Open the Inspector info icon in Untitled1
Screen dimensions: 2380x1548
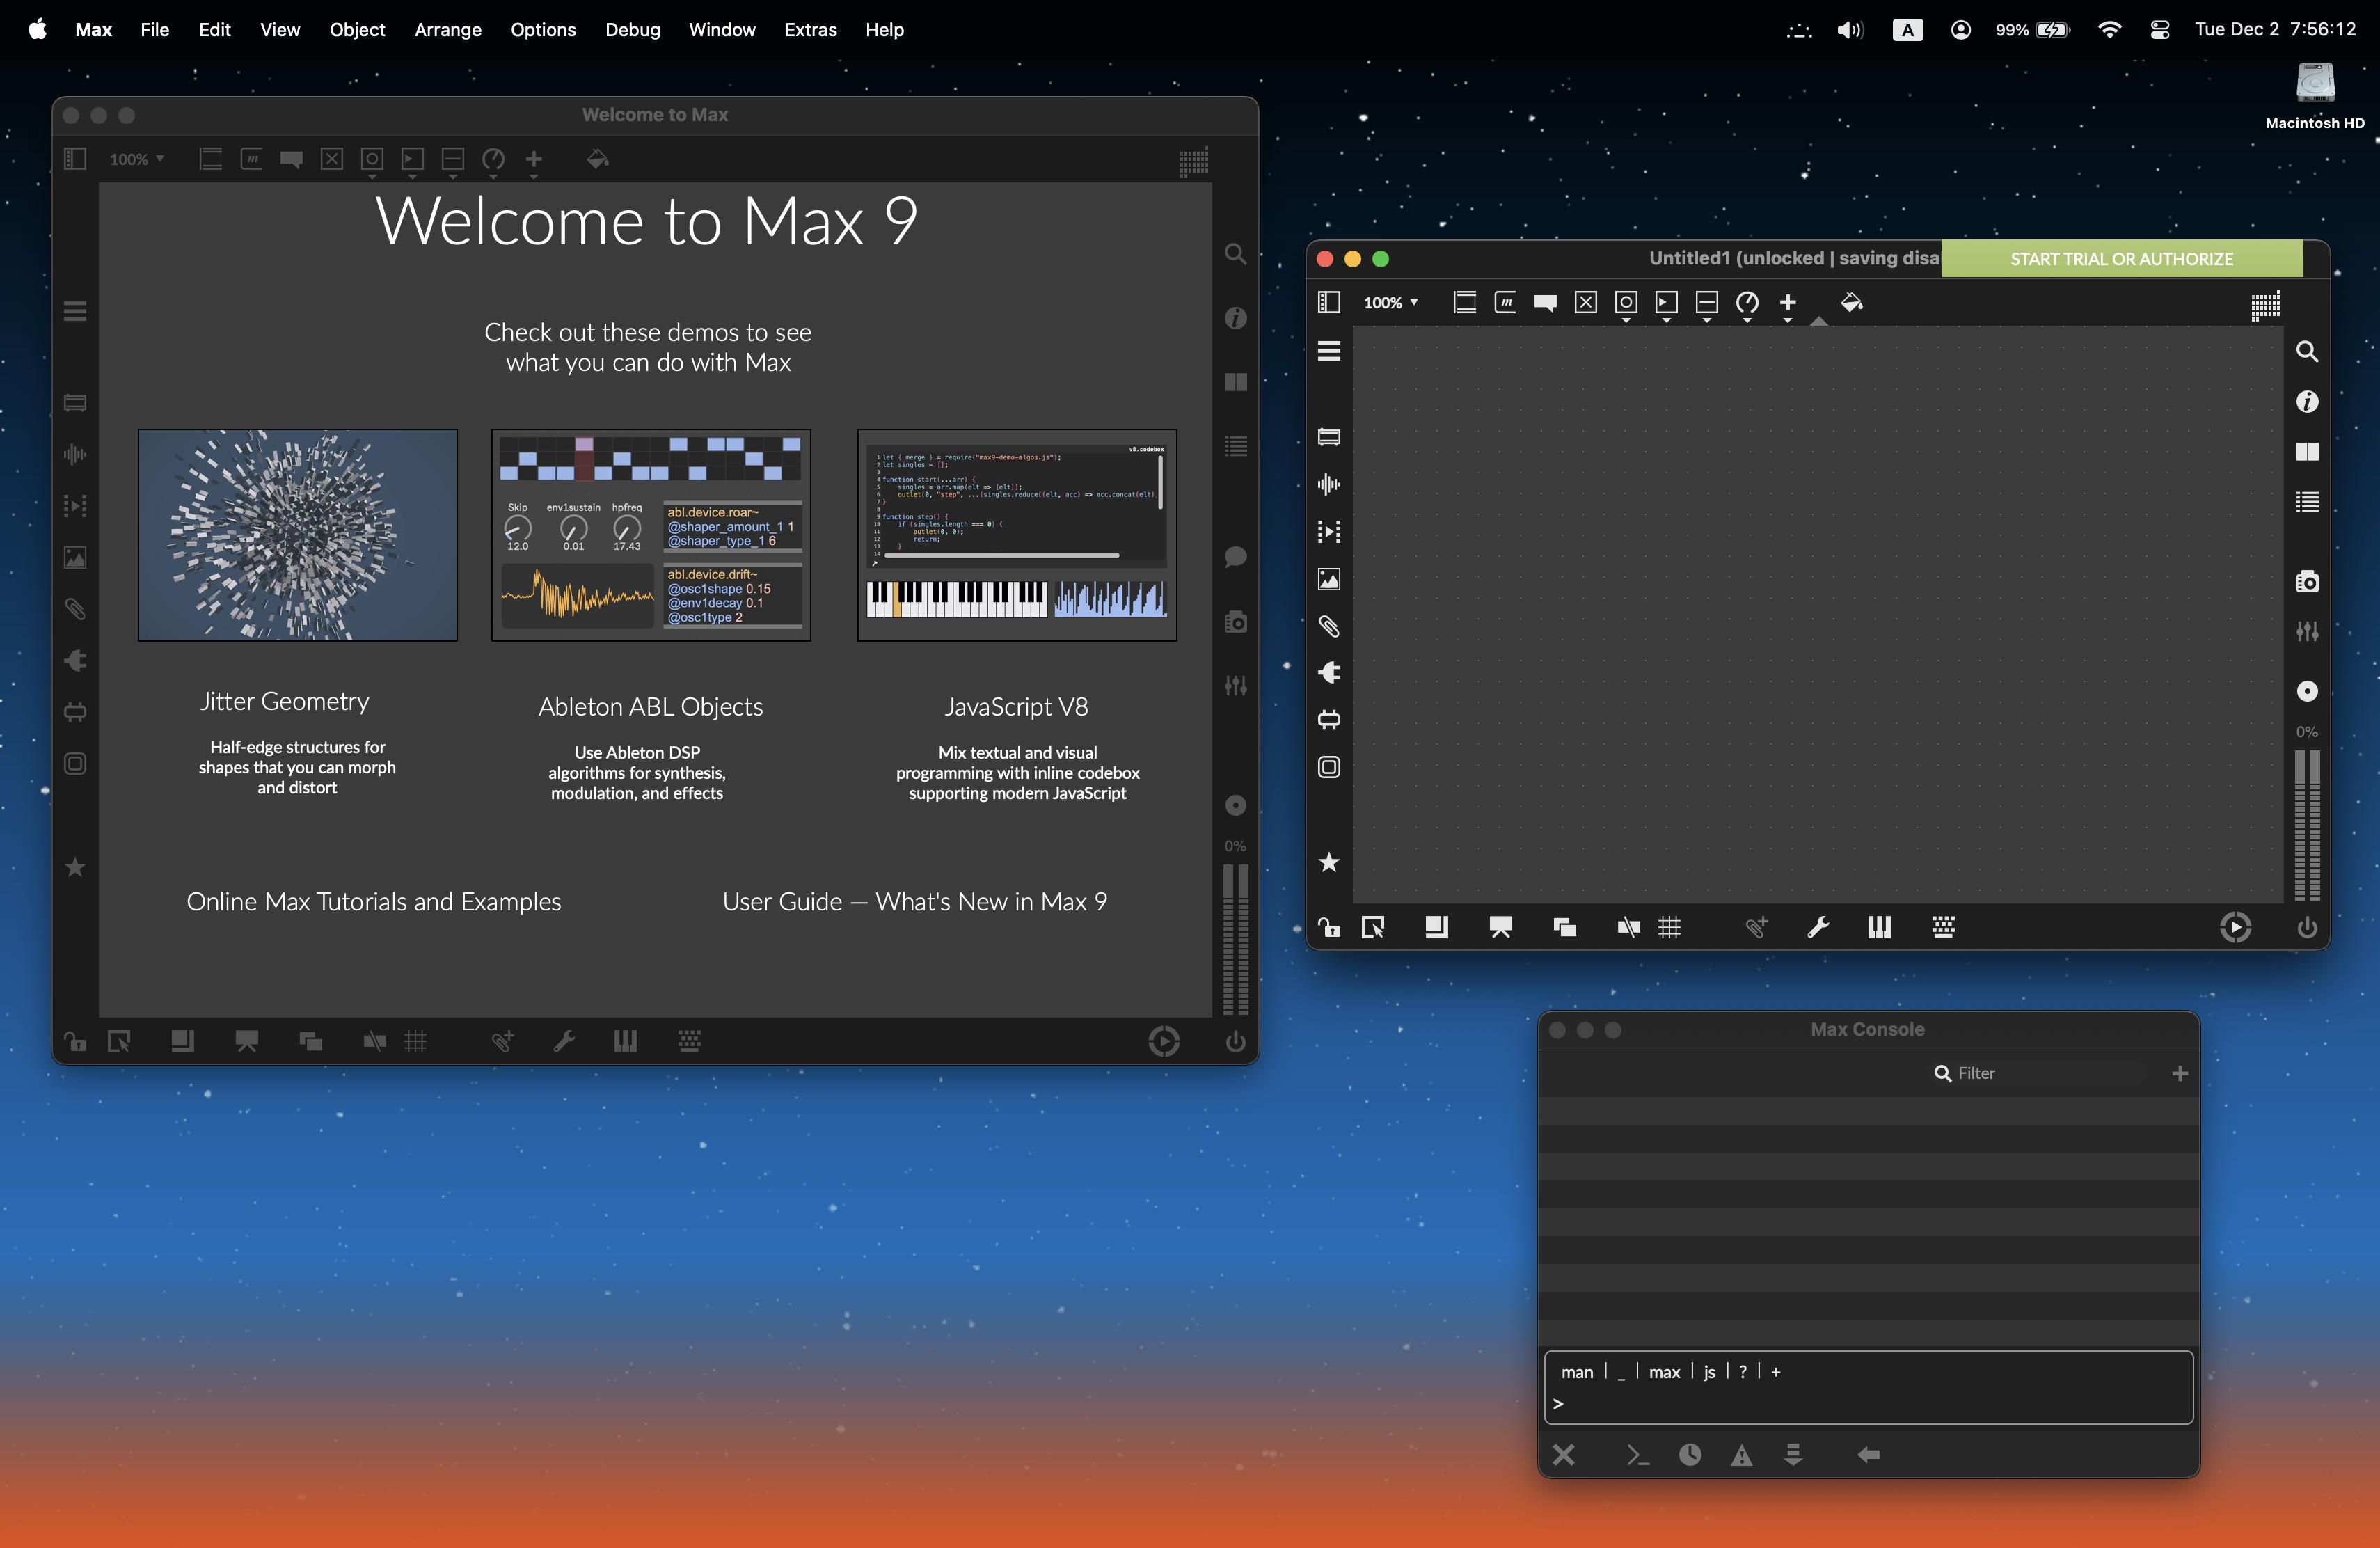pyautogui.click(x=2307, y=402)
